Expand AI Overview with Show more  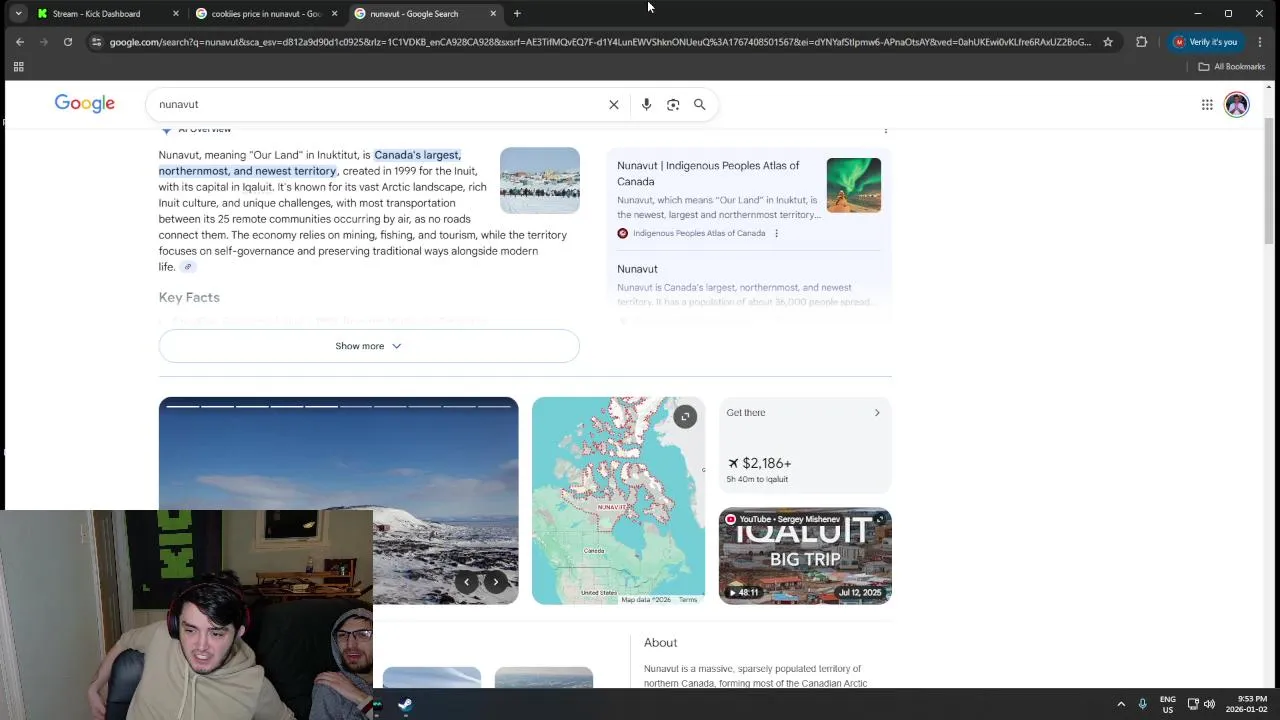(368, 346)
